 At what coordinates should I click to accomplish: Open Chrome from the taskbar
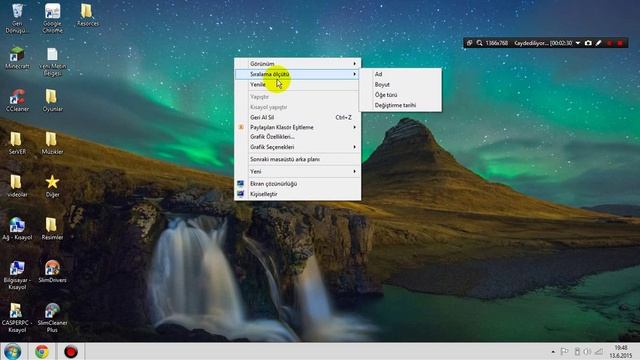tap(42, 351)
